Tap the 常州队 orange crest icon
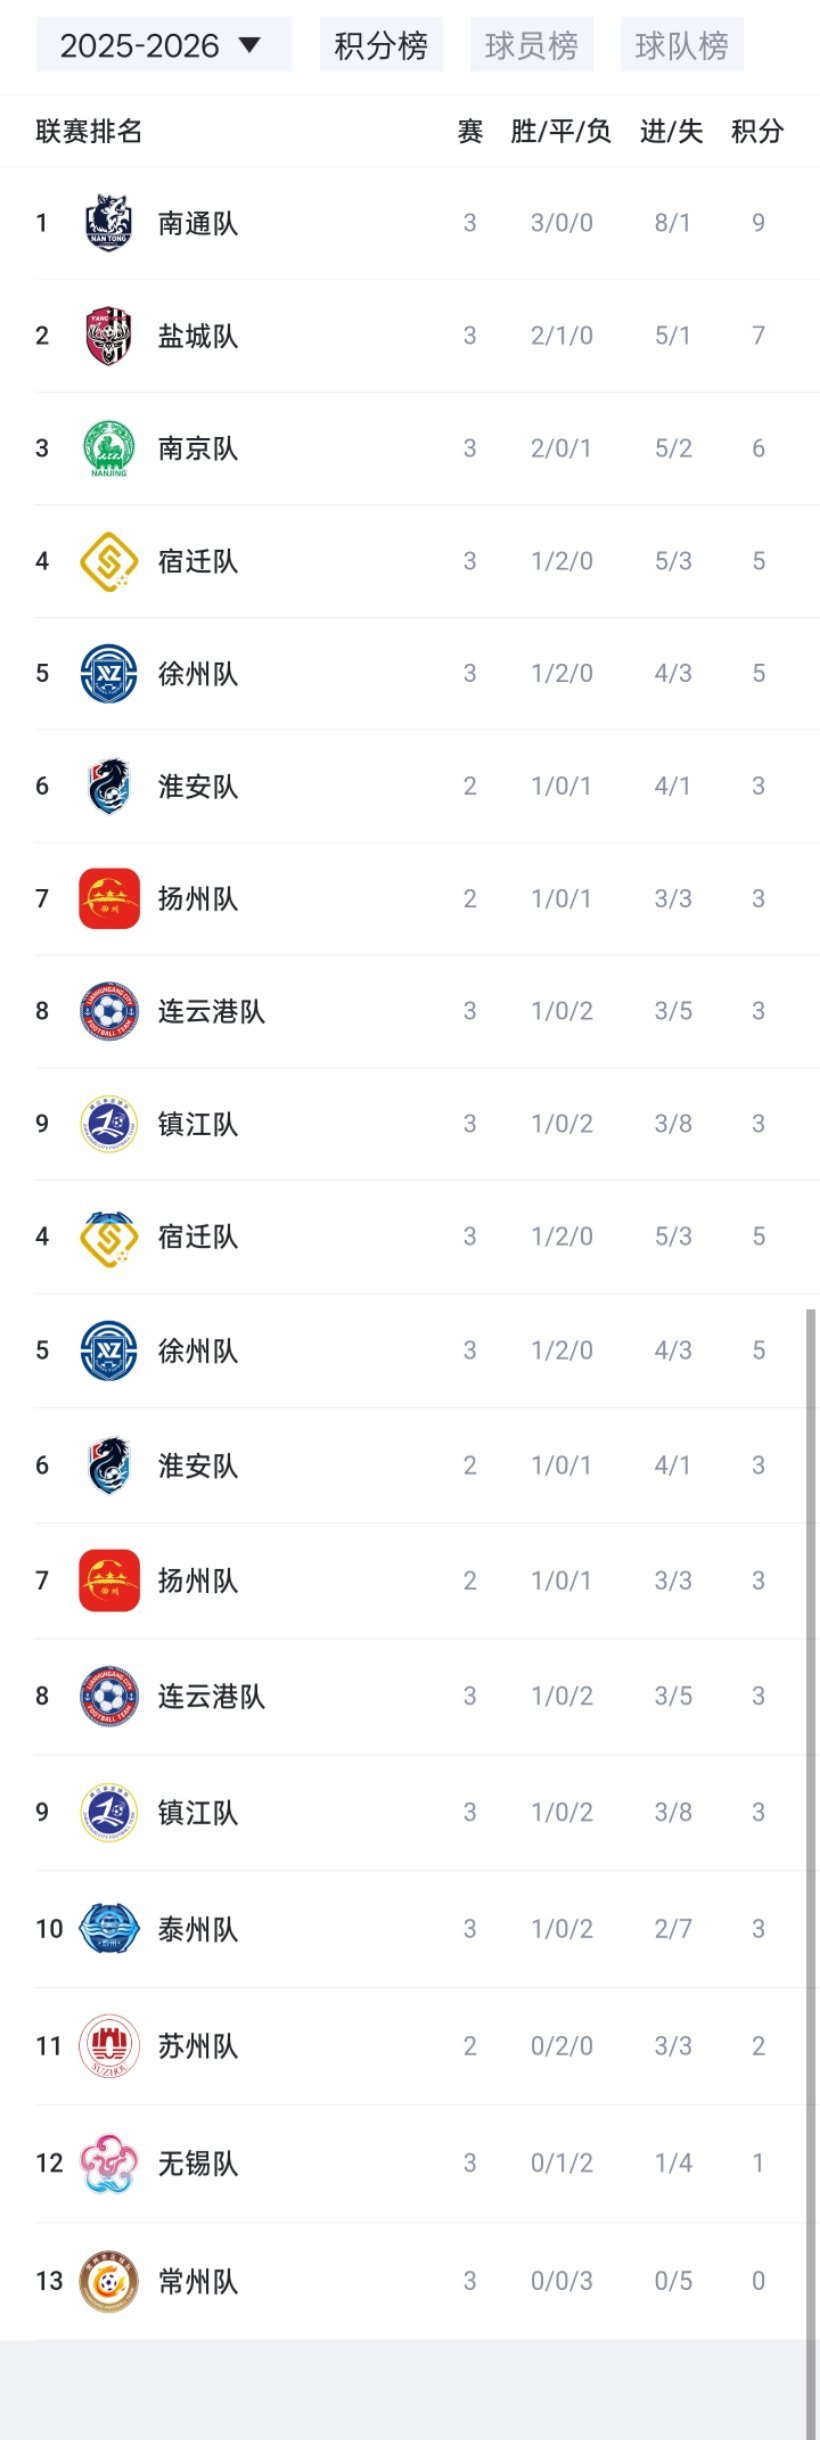Screen dimensions: 820x2440 109,2281
